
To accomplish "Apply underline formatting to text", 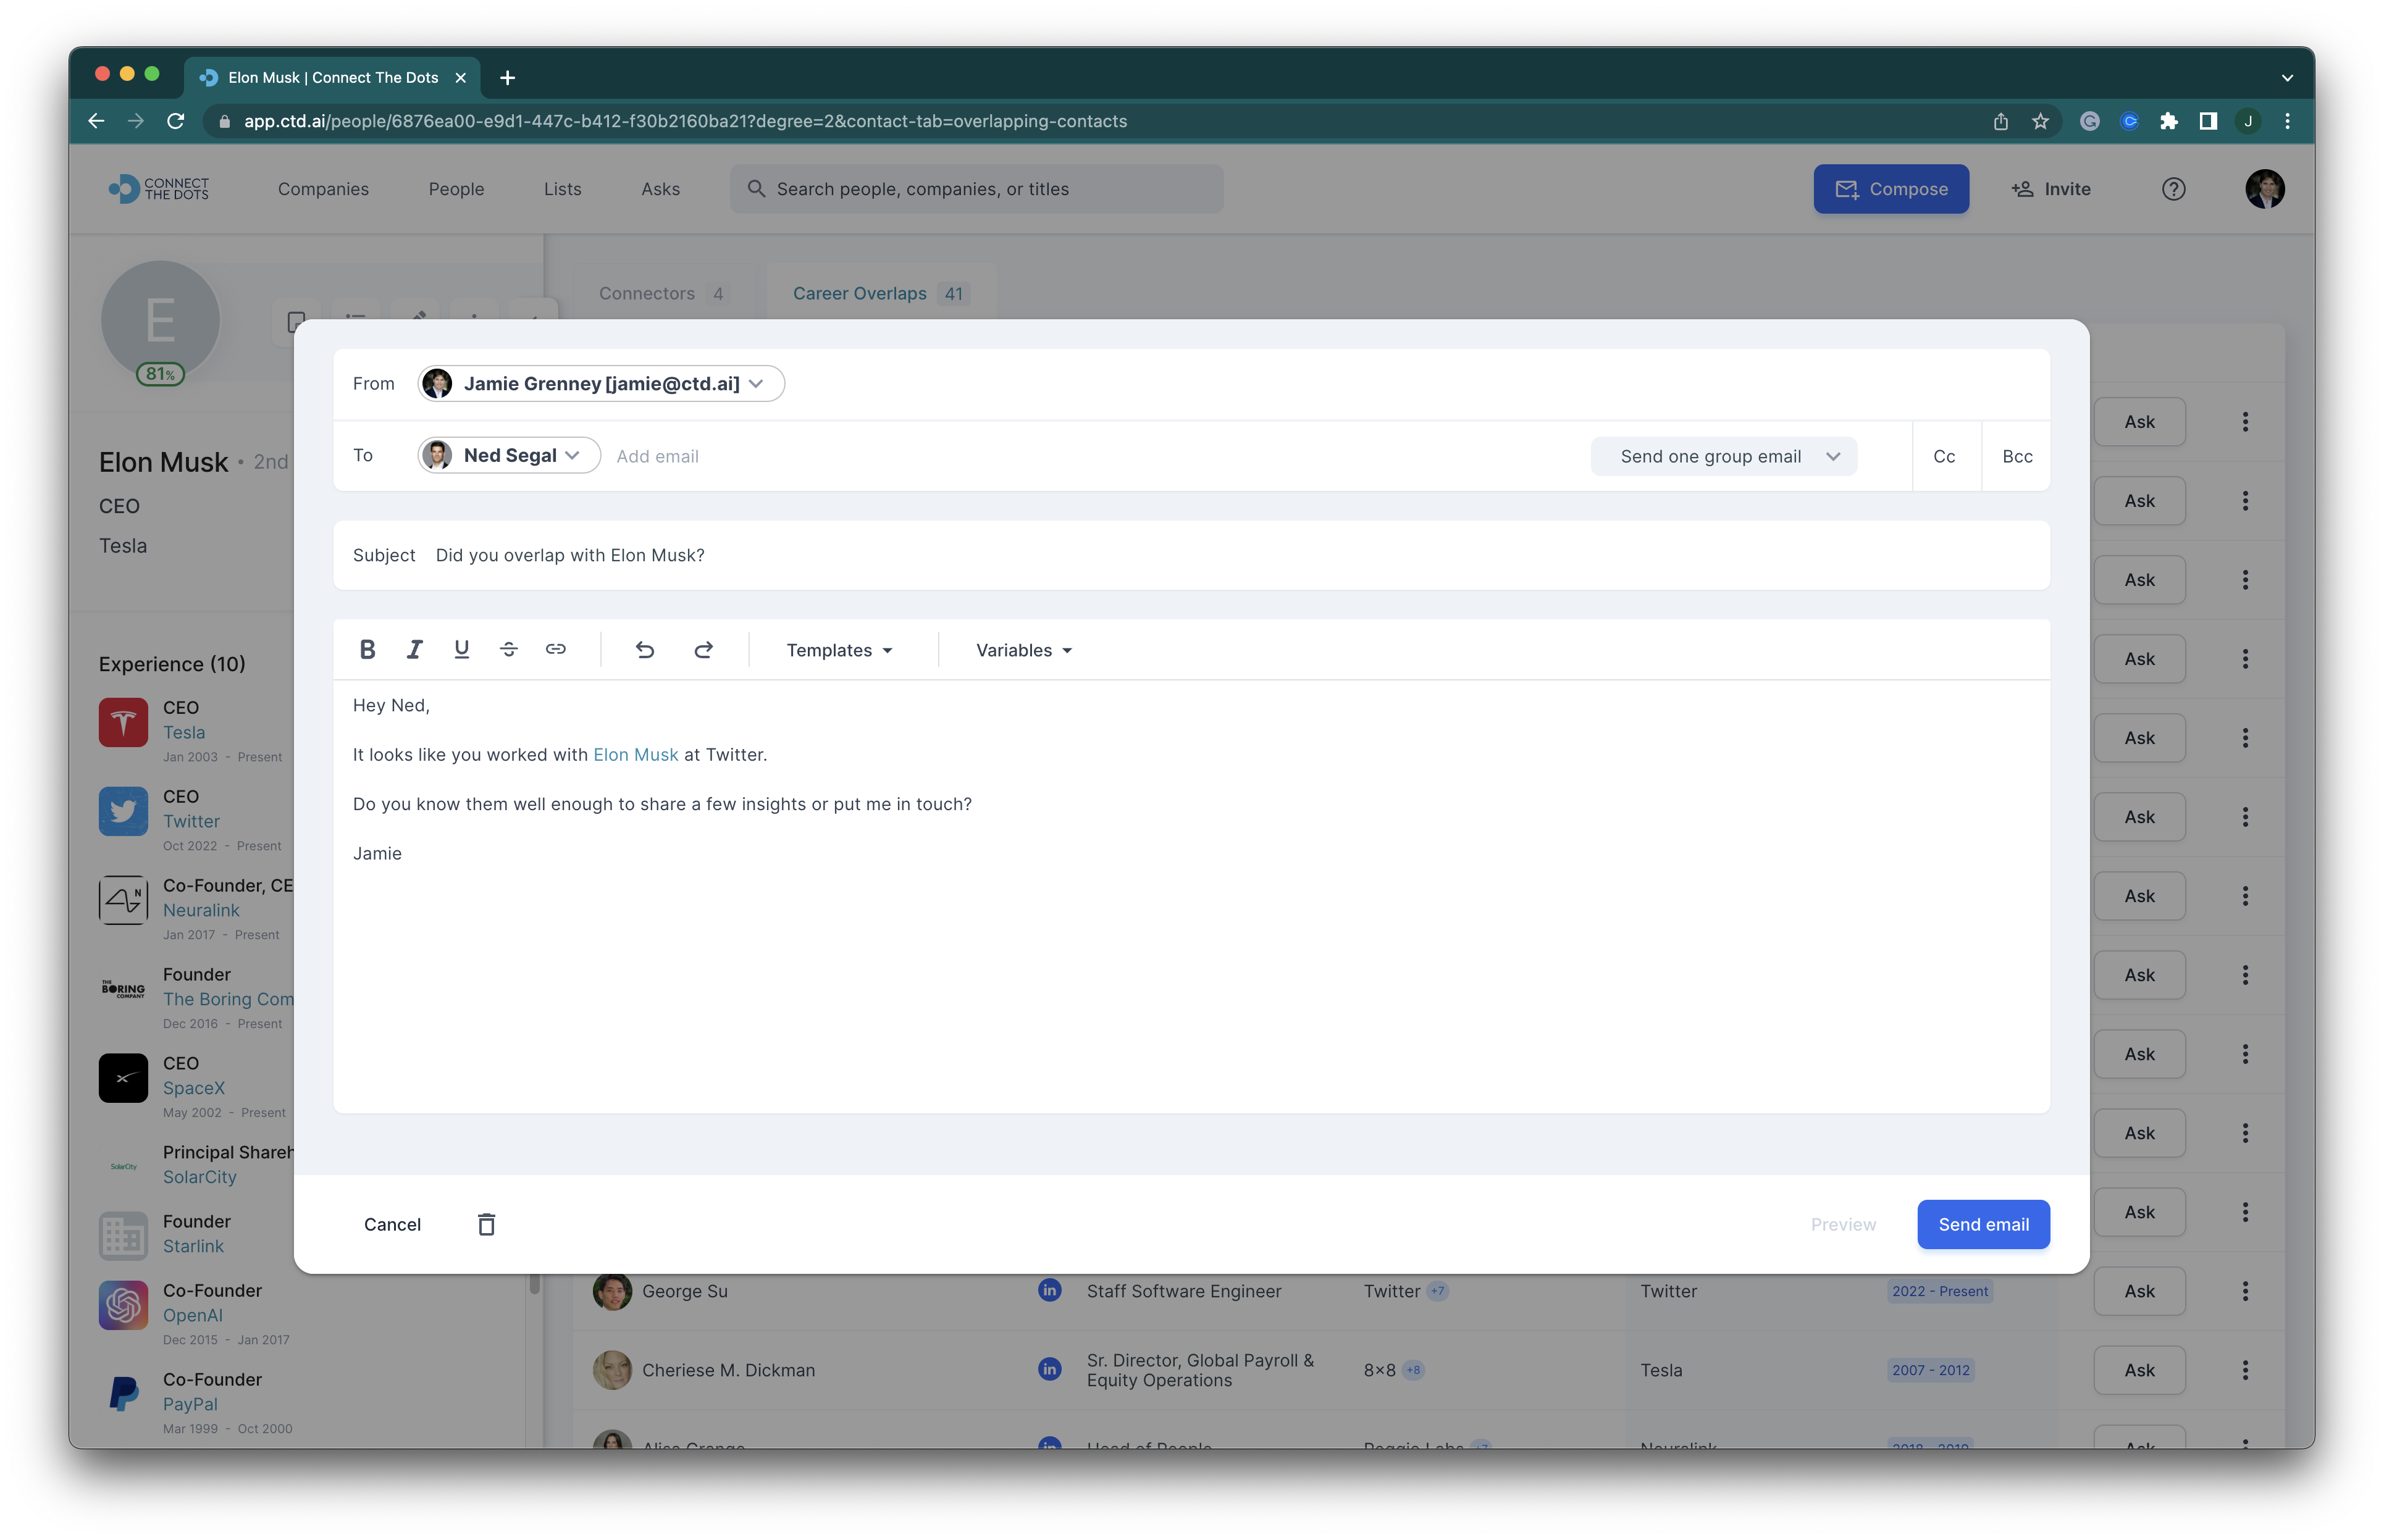I will (461, 650).
